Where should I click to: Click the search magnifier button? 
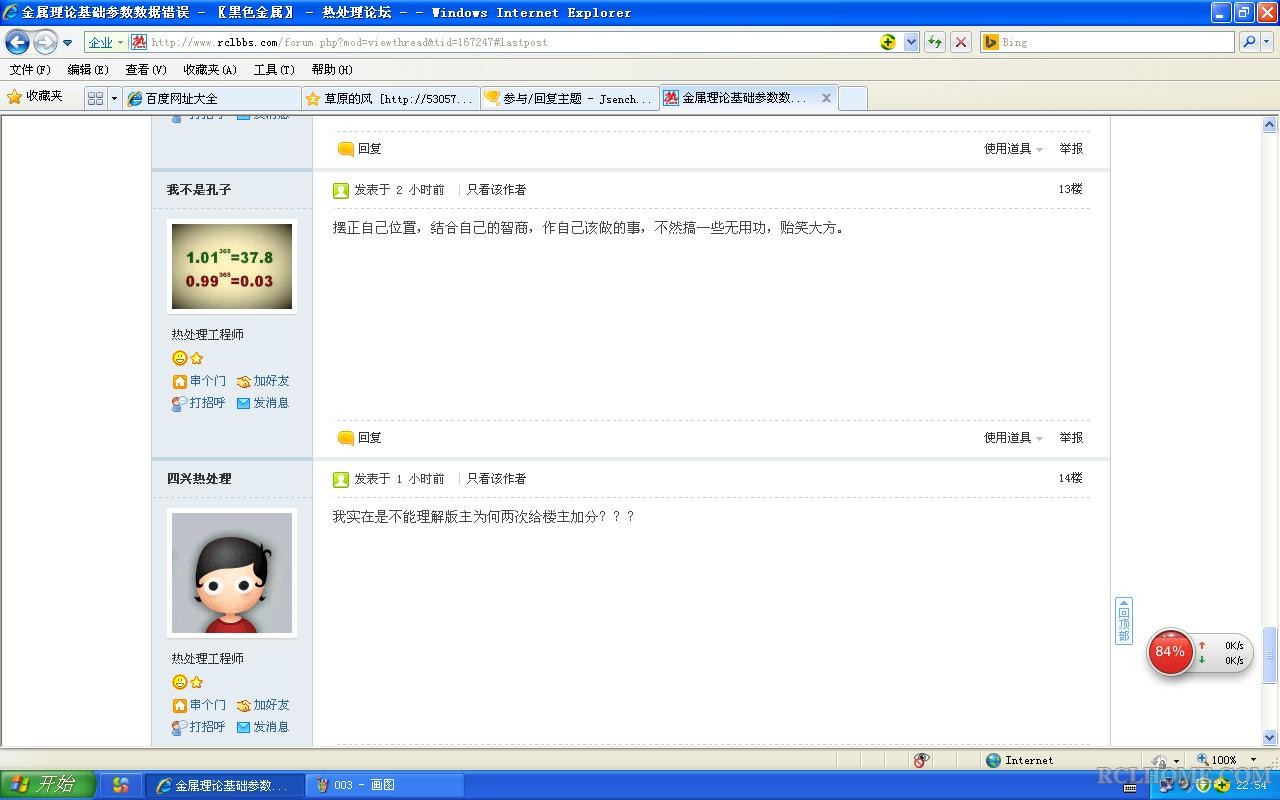[1248, 42]
